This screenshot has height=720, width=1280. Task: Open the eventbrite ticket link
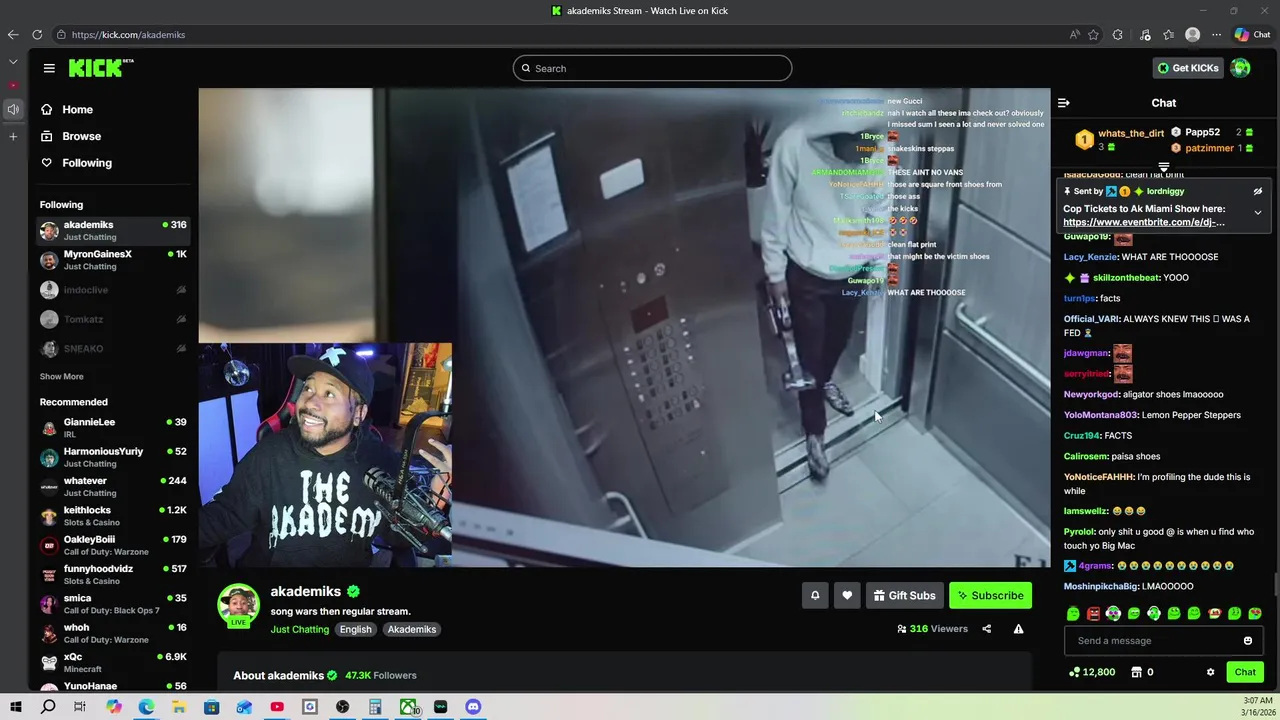(x=1143, y=222)
